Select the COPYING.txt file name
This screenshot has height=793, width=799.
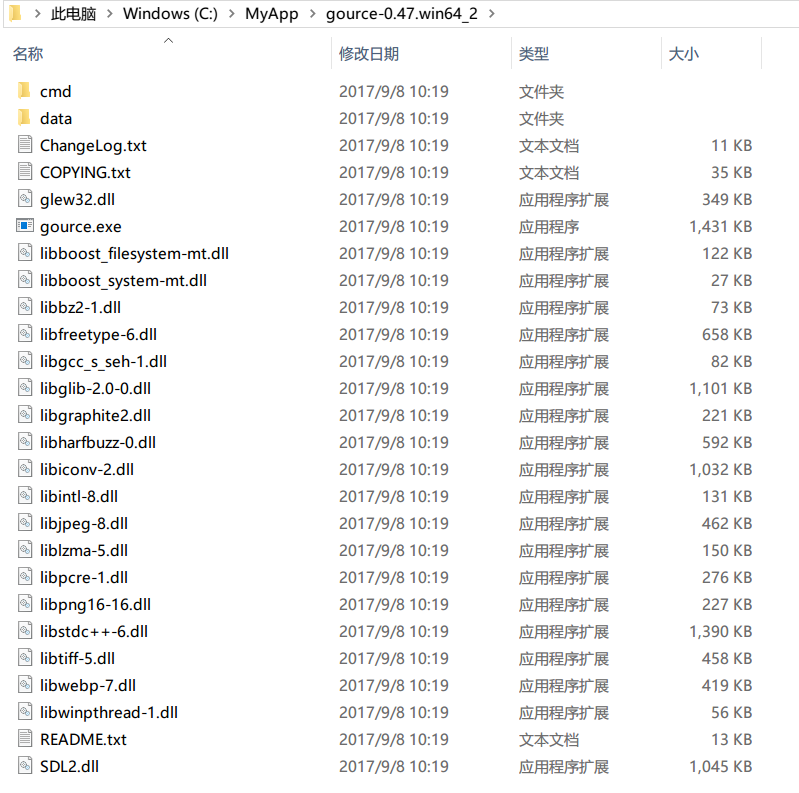pos(85,172)
